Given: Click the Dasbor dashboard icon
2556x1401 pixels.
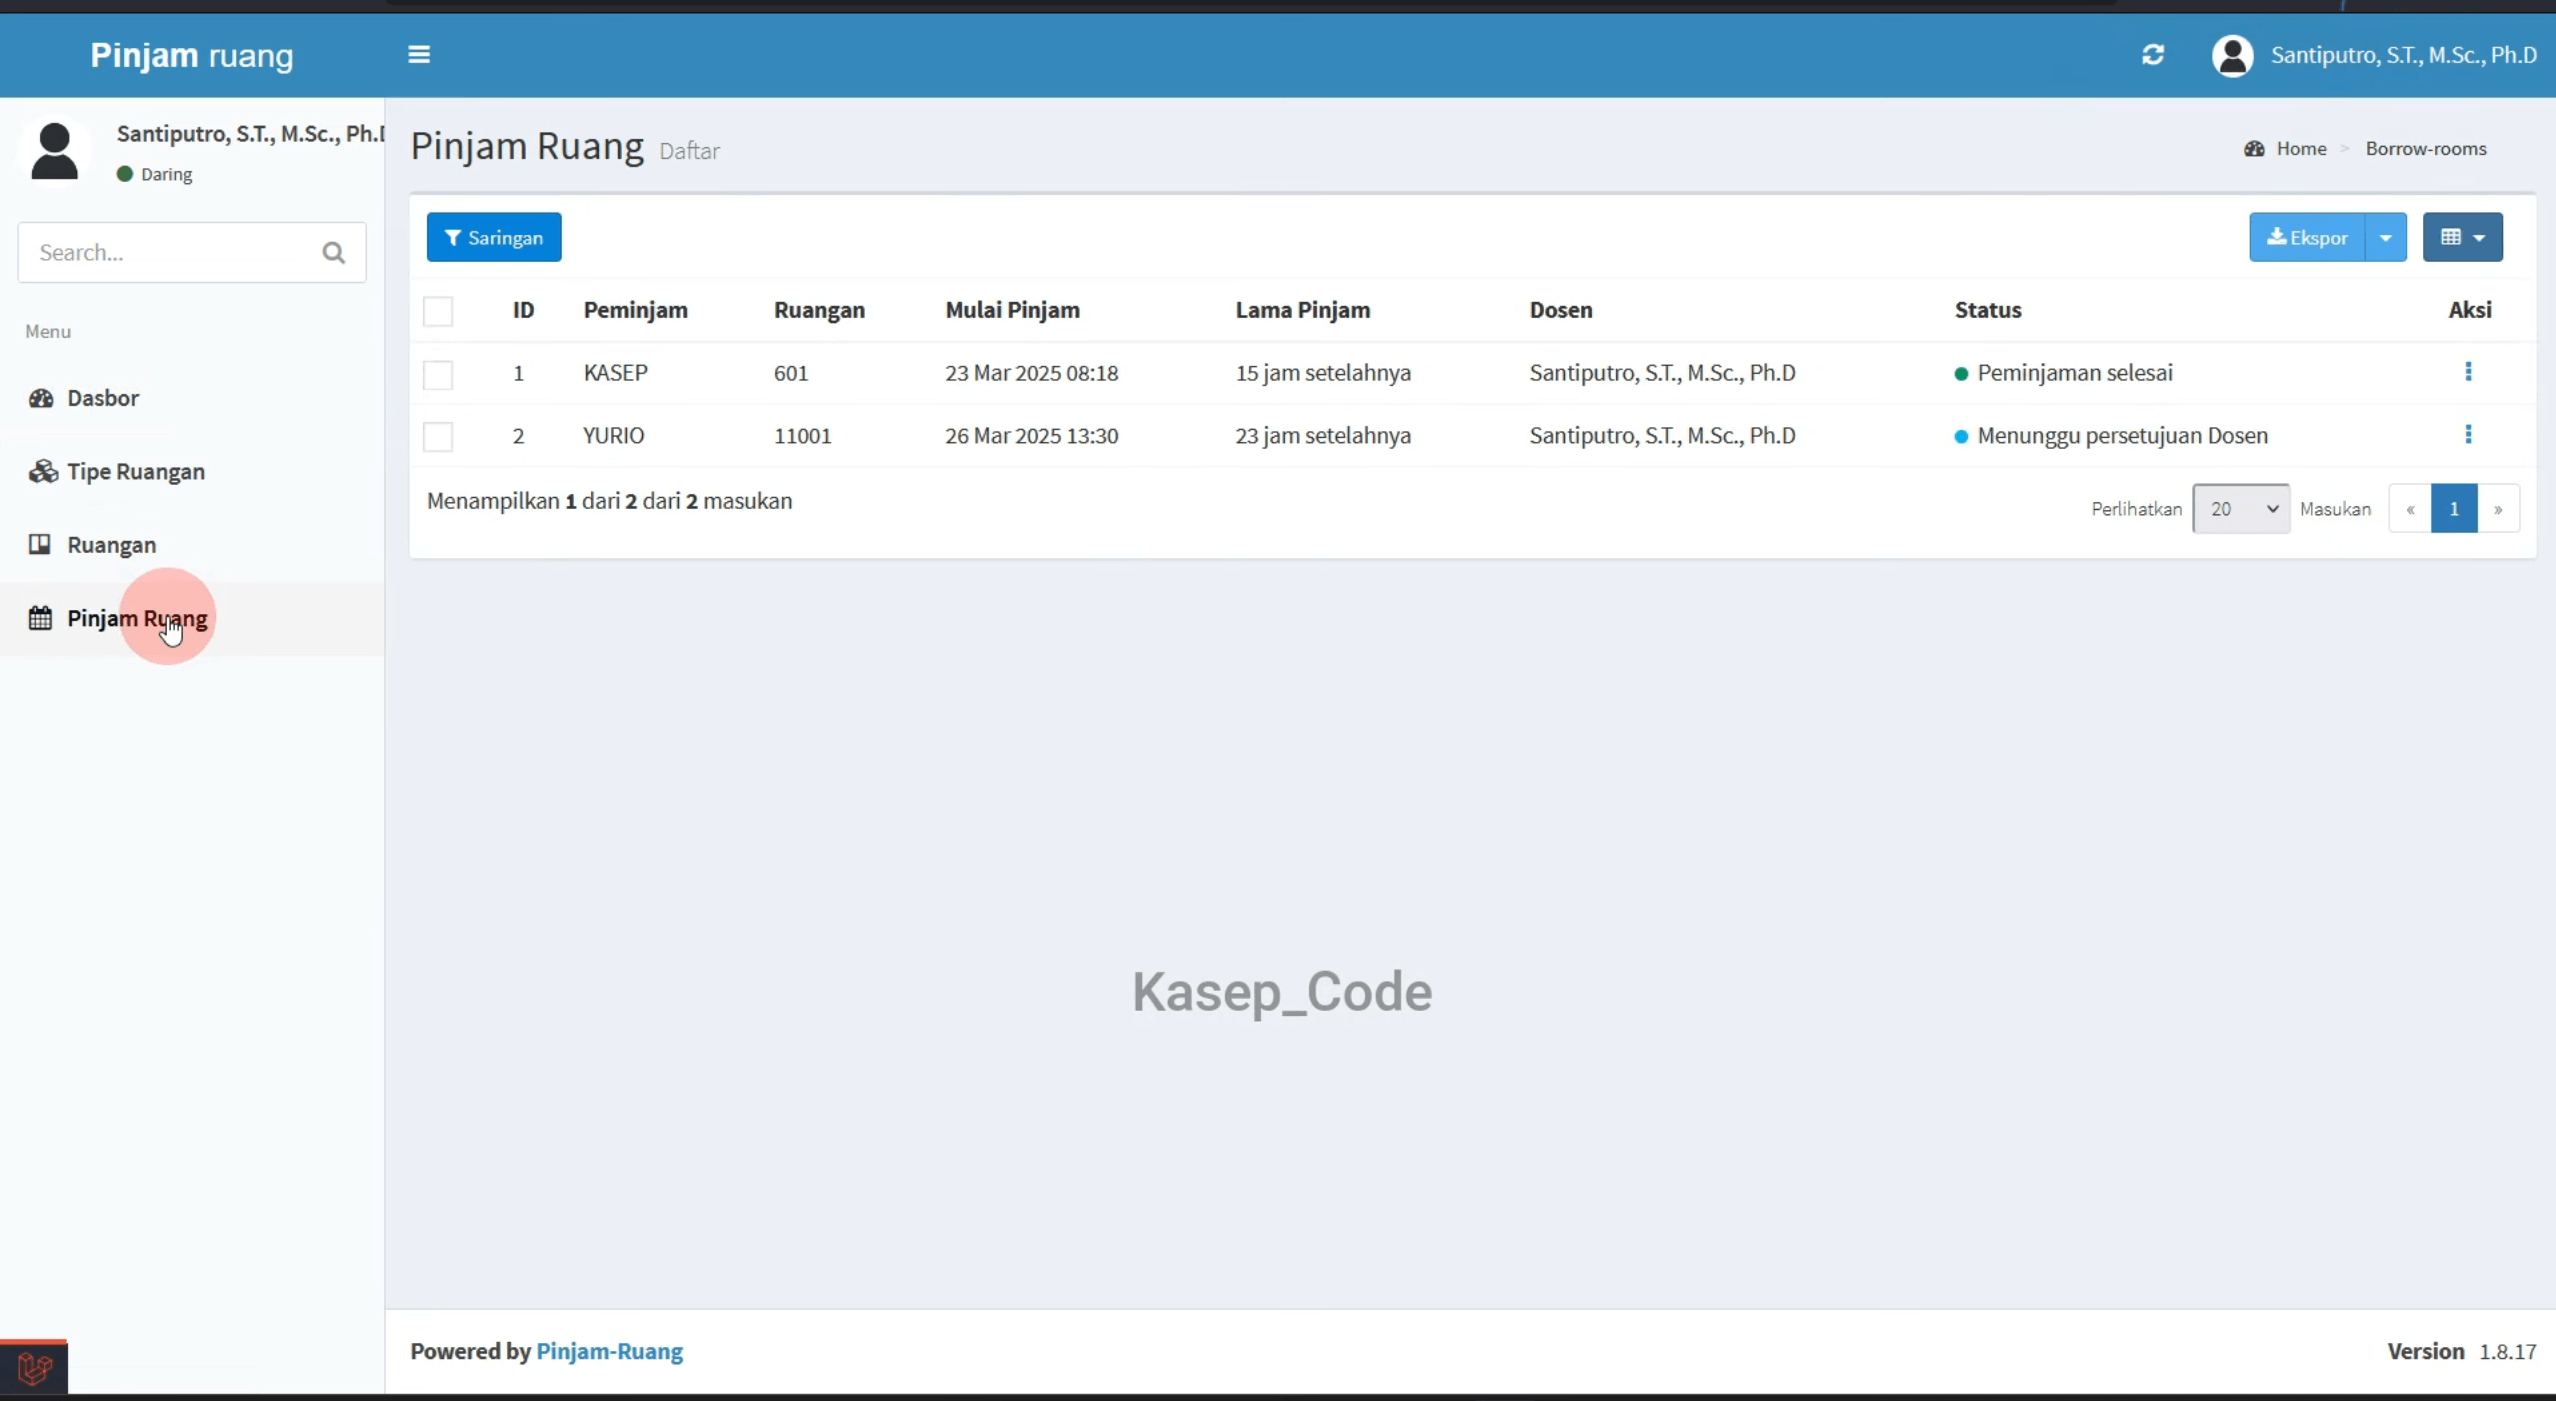Looking at the screenshot, I should click(x=41, y=398).
